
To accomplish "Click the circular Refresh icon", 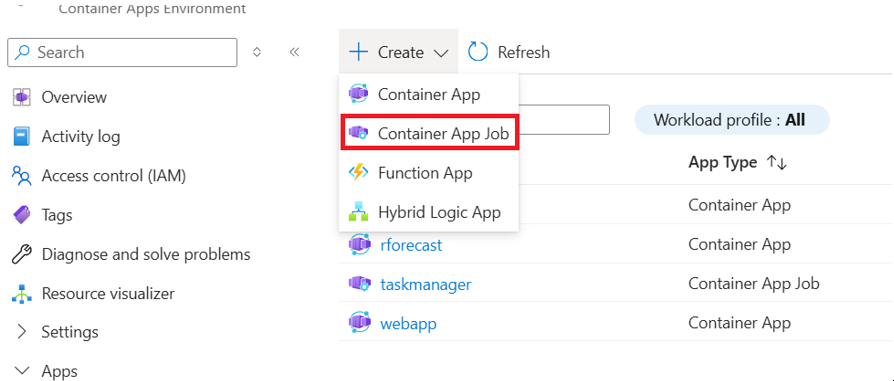I will [x=478, y=52].
